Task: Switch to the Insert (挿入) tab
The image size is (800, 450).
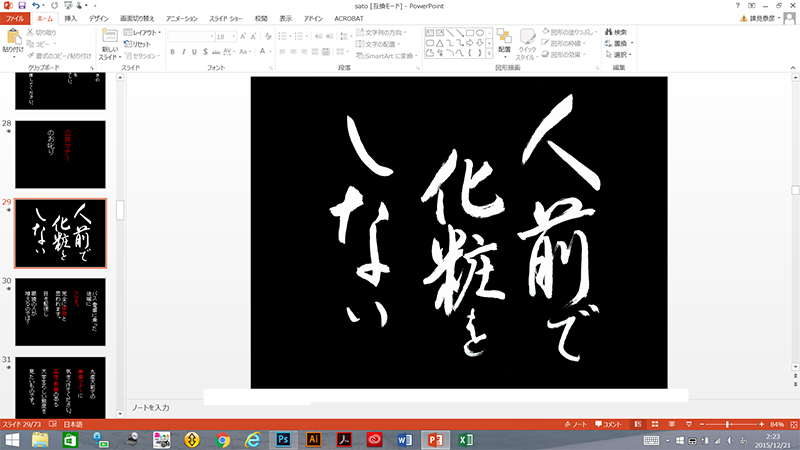Action: point(70,18)
